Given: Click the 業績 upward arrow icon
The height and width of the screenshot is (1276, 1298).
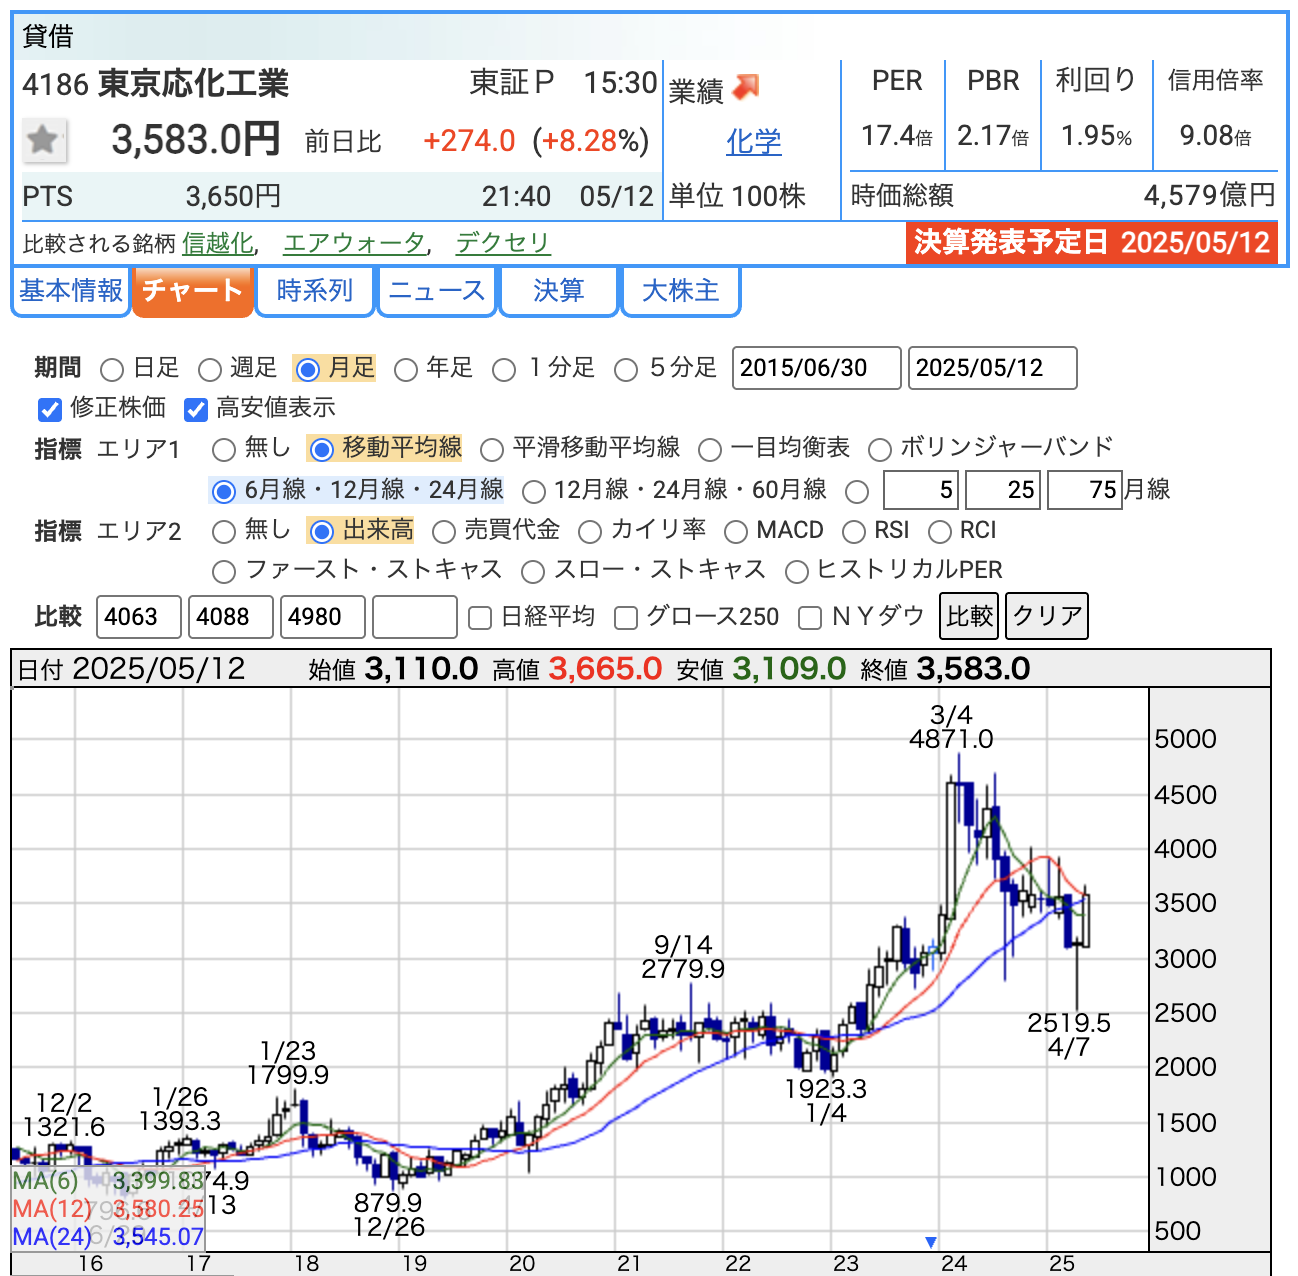Looking at the screenshot, I should [x=746, y=88].
